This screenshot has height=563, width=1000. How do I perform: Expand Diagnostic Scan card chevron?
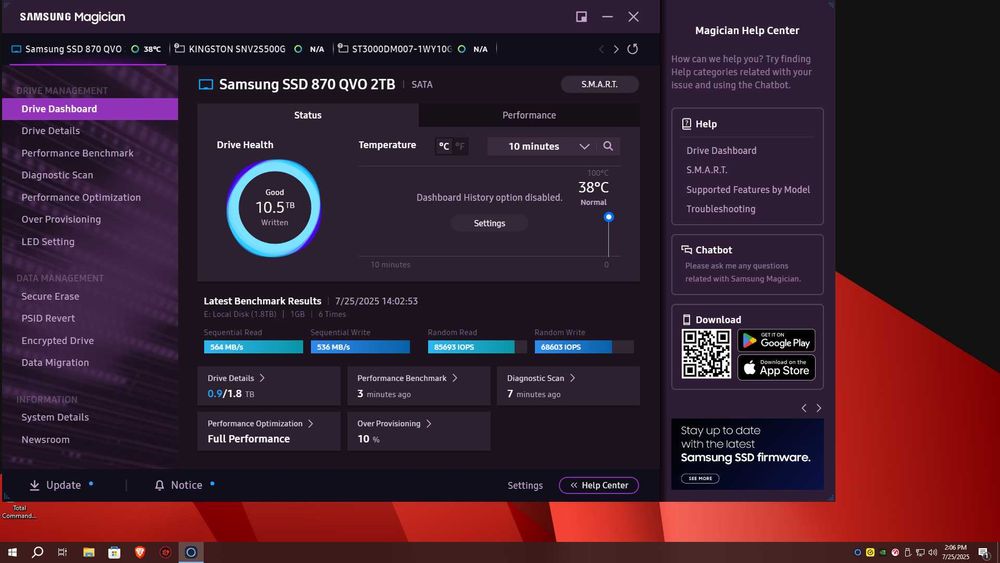(573, 378)
